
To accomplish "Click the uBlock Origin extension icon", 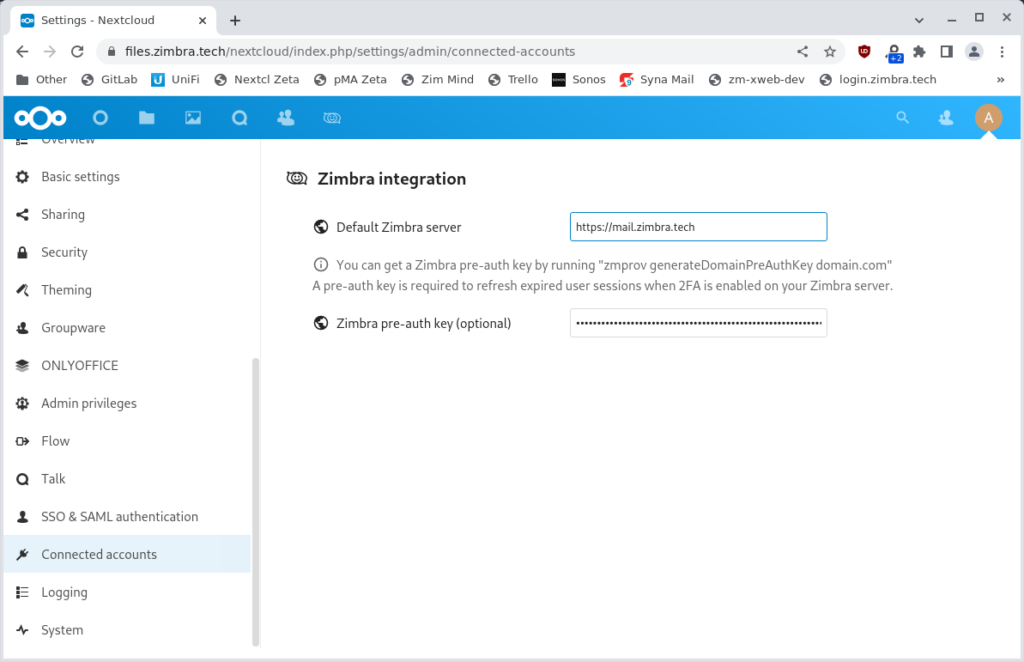I will click(x=861, y=51).
